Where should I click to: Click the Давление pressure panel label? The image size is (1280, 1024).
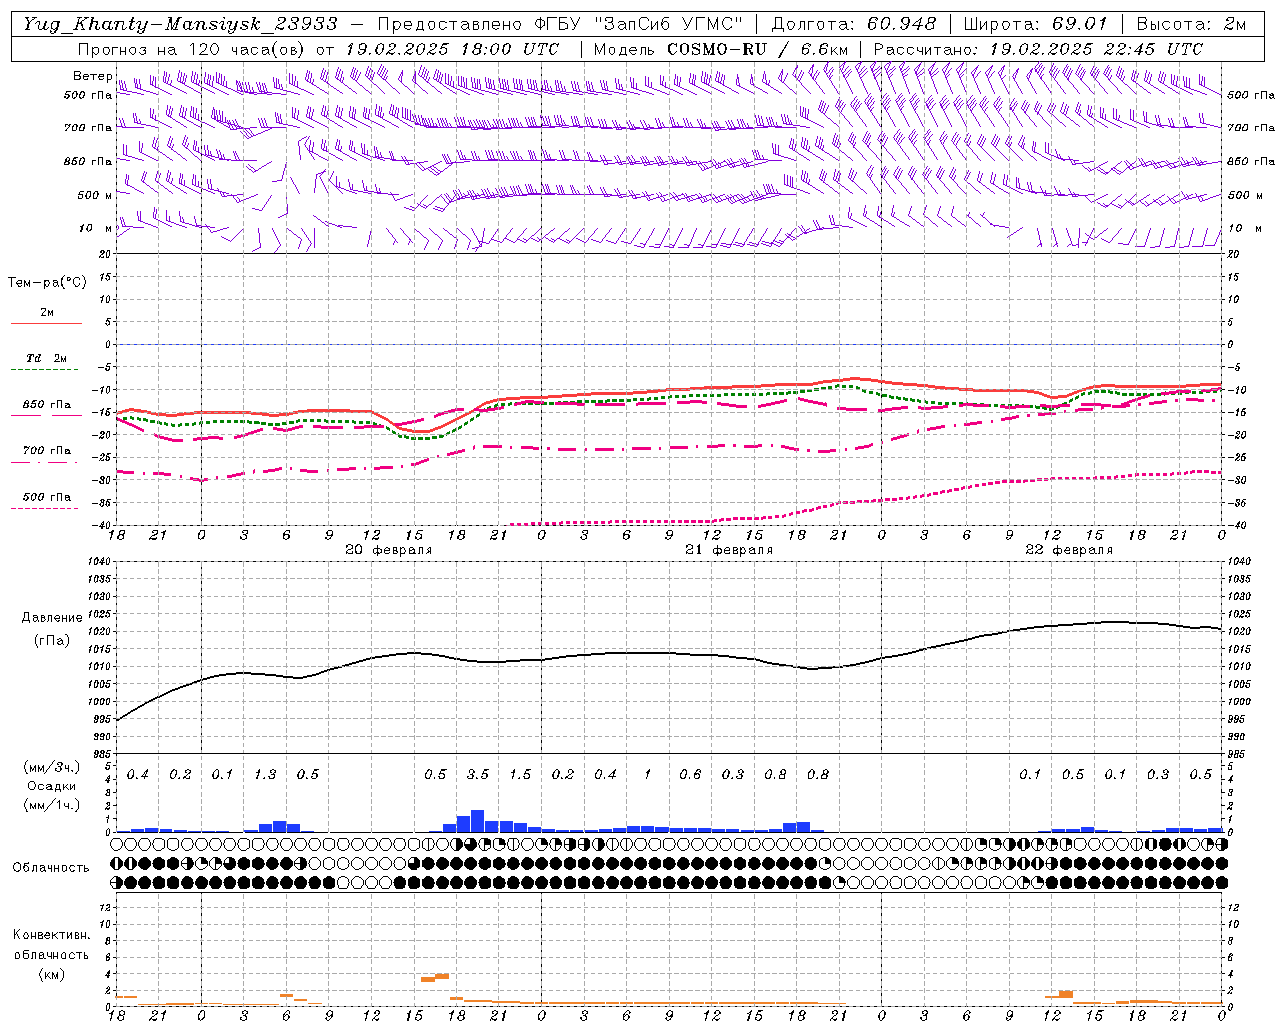[52, 618]
